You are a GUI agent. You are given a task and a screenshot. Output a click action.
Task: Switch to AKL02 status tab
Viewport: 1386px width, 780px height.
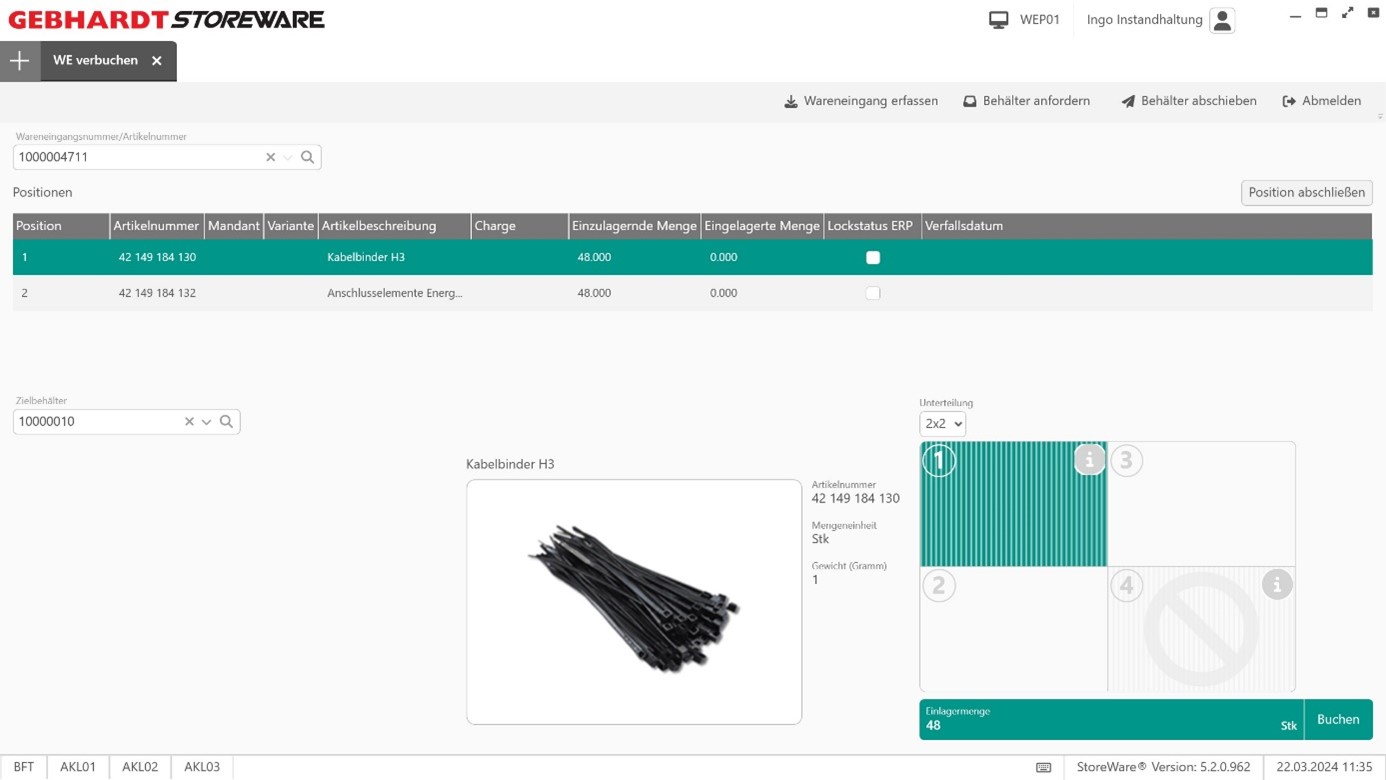click(140, 767)
